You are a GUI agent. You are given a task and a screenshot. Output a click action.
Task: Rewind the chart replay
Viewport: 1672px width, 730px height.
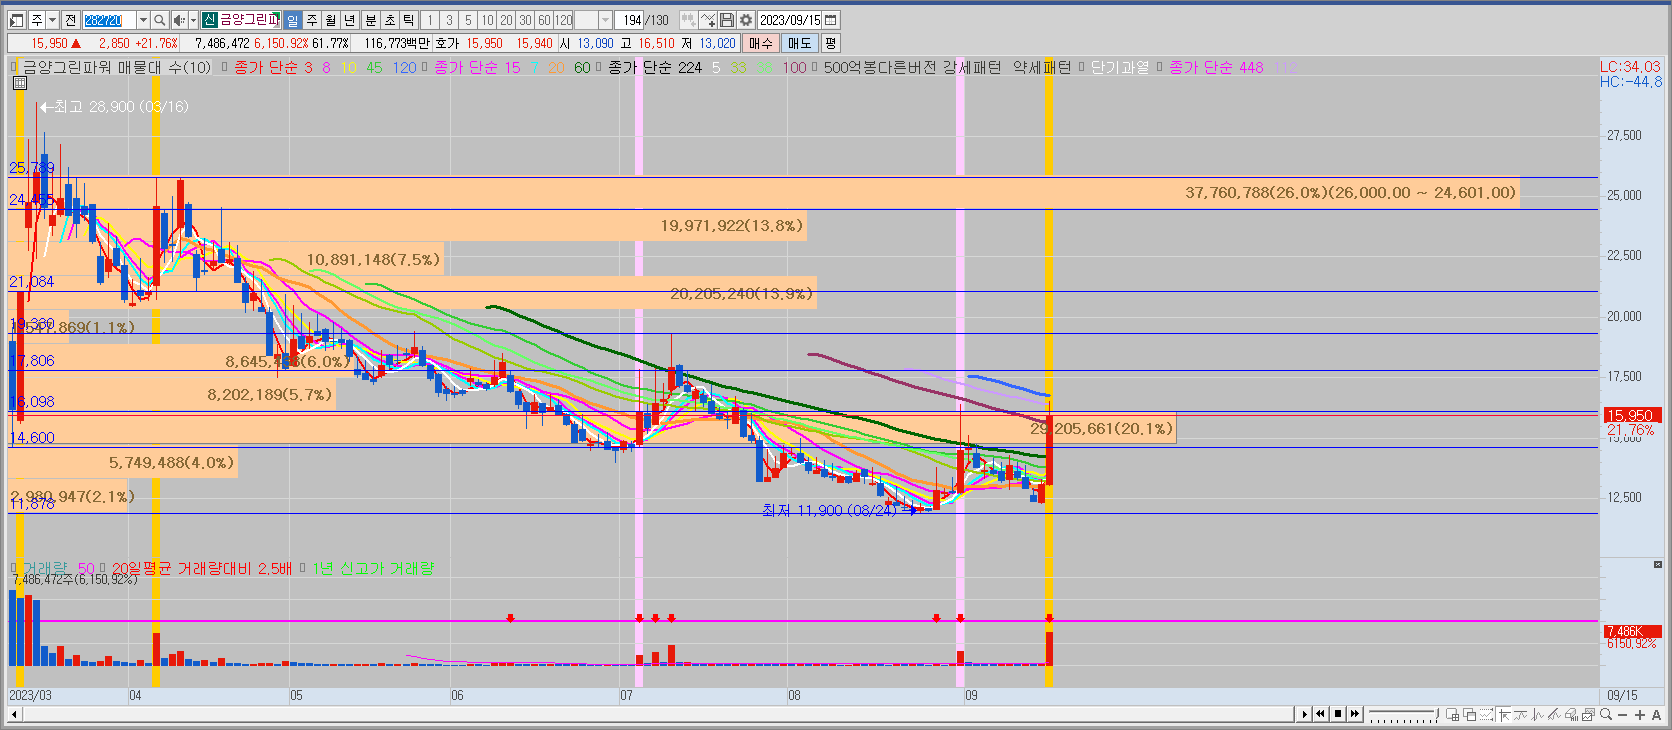click(1320, 714)
